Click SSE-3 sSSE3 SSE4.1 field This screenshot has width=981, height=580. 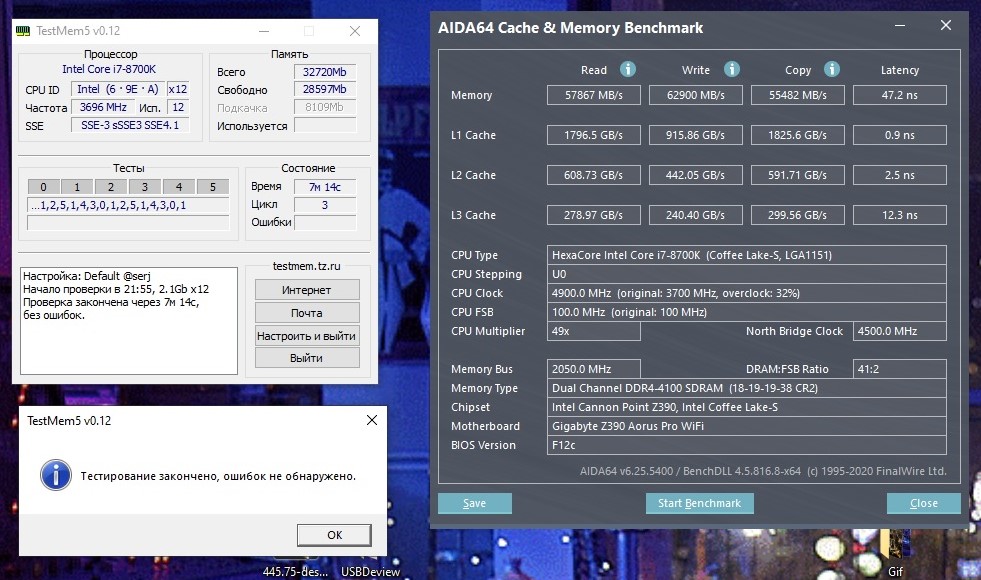130,125
